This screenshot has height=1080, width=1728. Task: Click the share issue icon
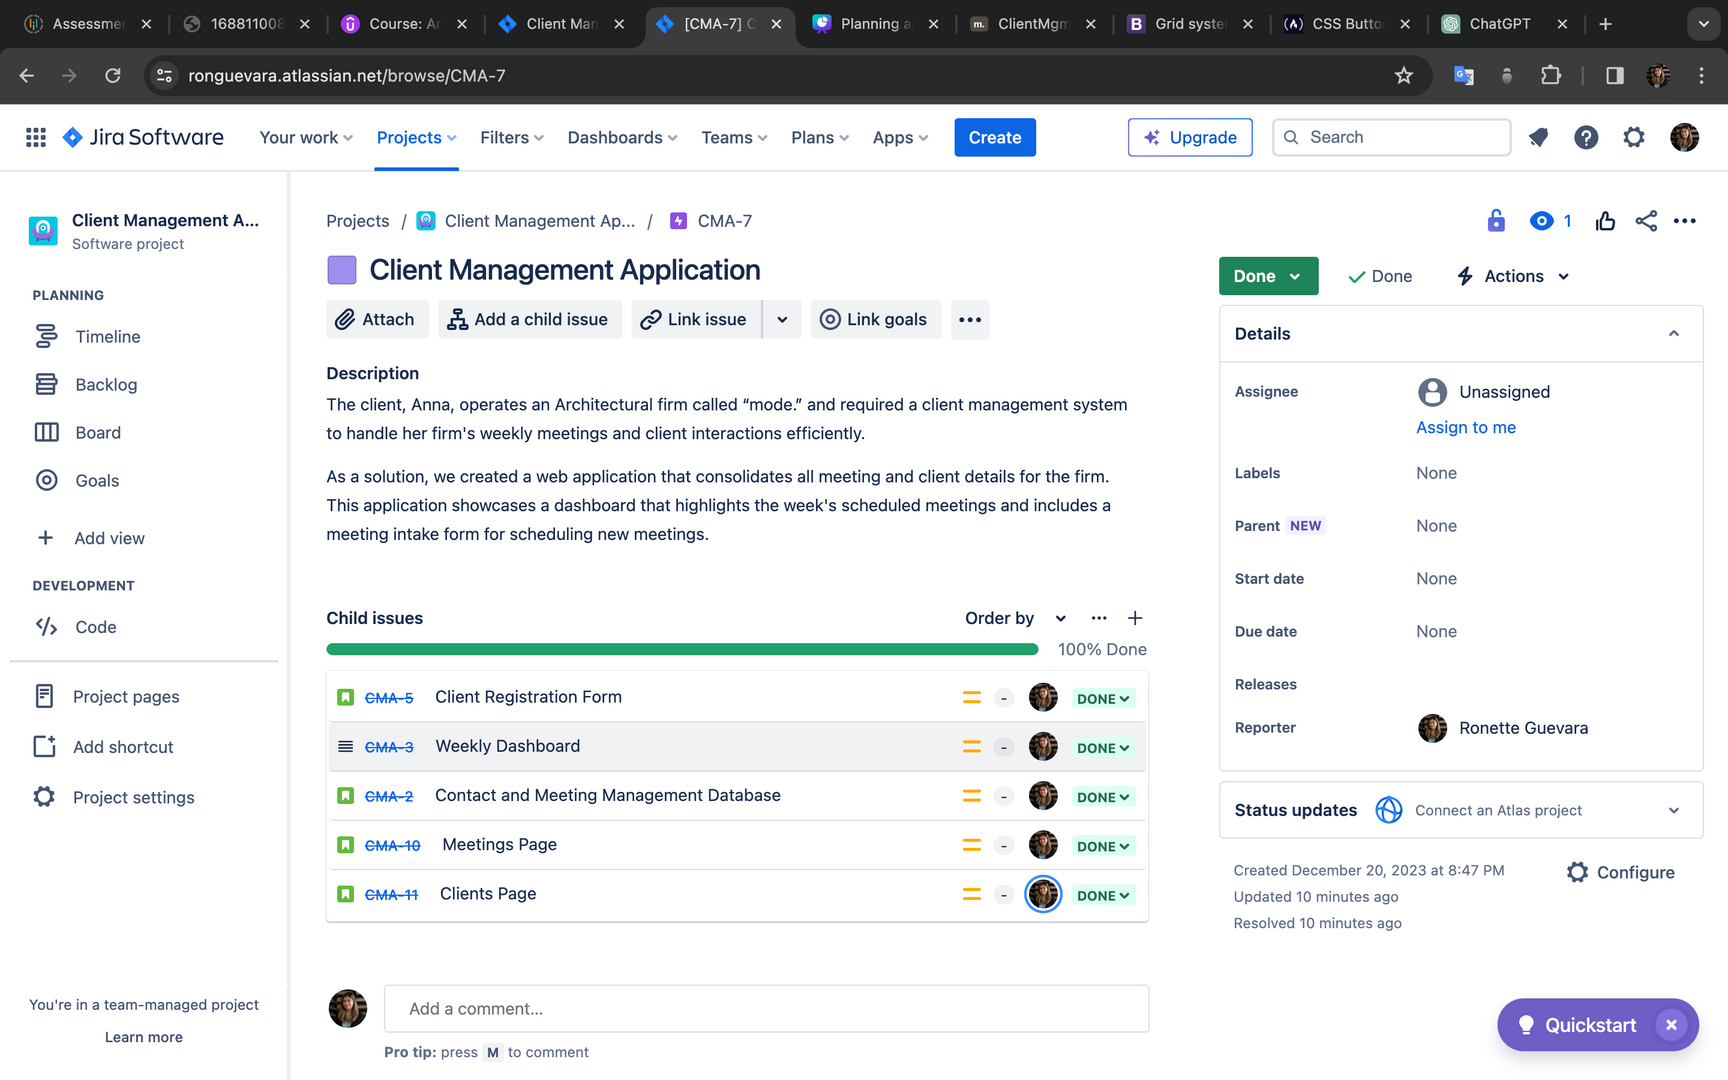click(x=1646, y=221)
